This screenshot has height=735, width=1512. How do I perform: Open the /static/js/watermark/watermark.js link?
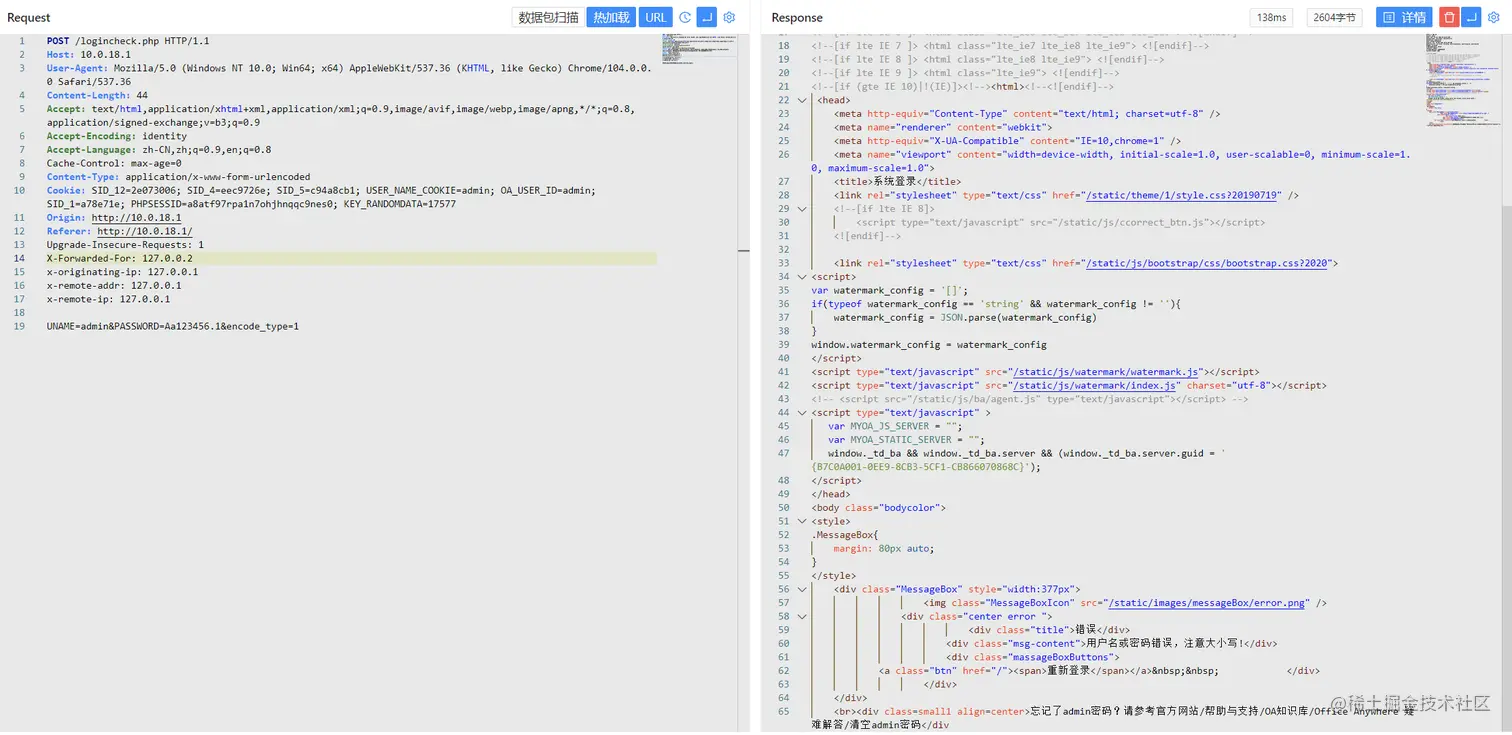(1108, 372)
